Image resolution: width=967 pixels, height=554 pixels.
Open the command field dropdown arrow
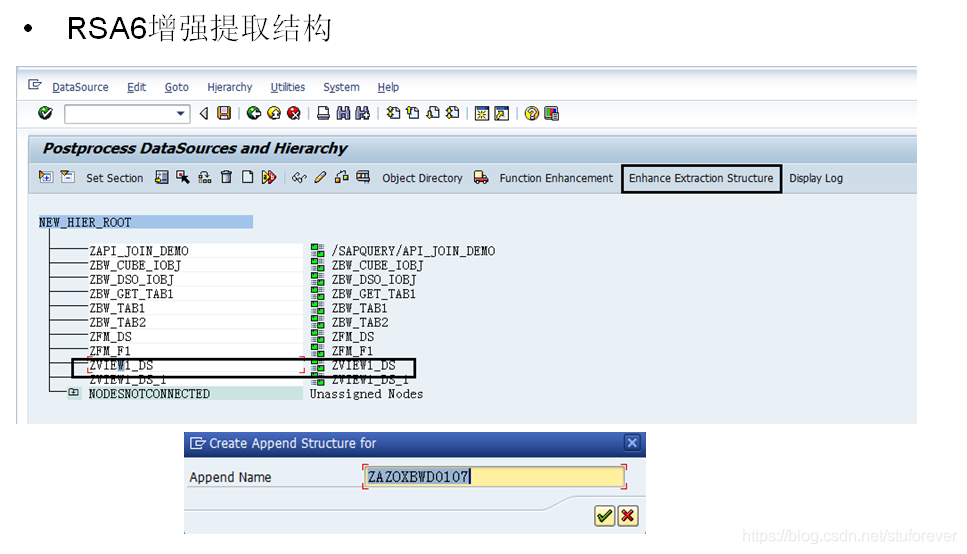(181, 114)
